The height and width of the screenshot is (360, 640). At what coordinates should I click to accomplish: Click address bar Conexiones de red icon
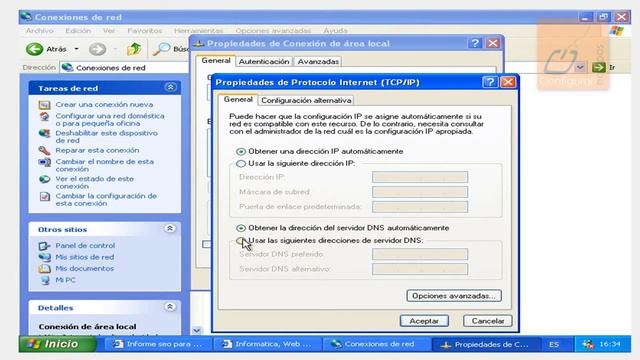(x=67, y=67)
